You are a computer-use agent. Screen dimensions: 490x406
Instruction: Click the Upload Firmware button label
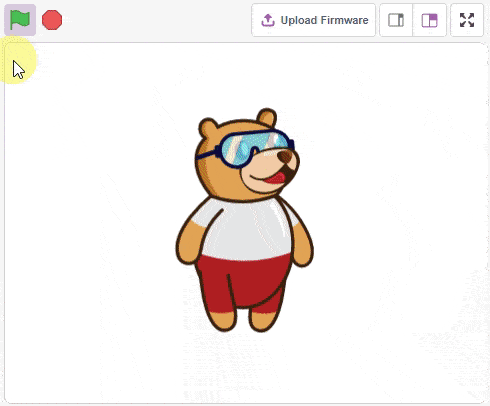[x=324, y=20]
